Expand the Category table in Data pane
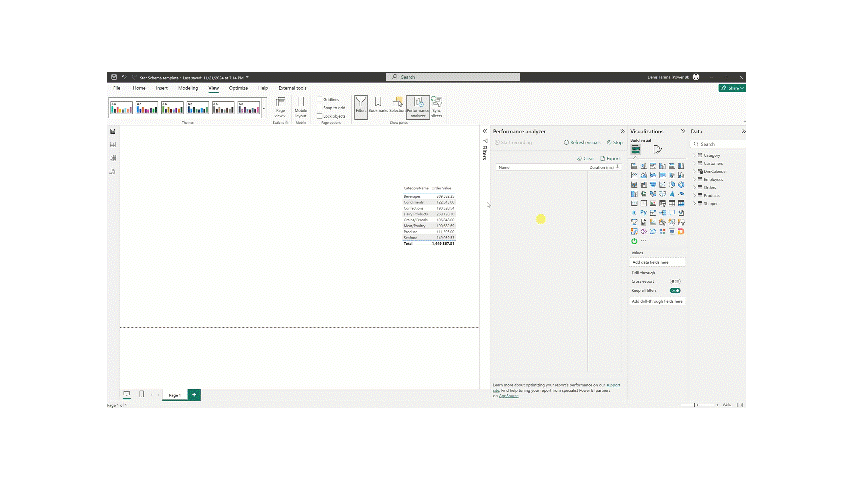 tap(697, 156)
